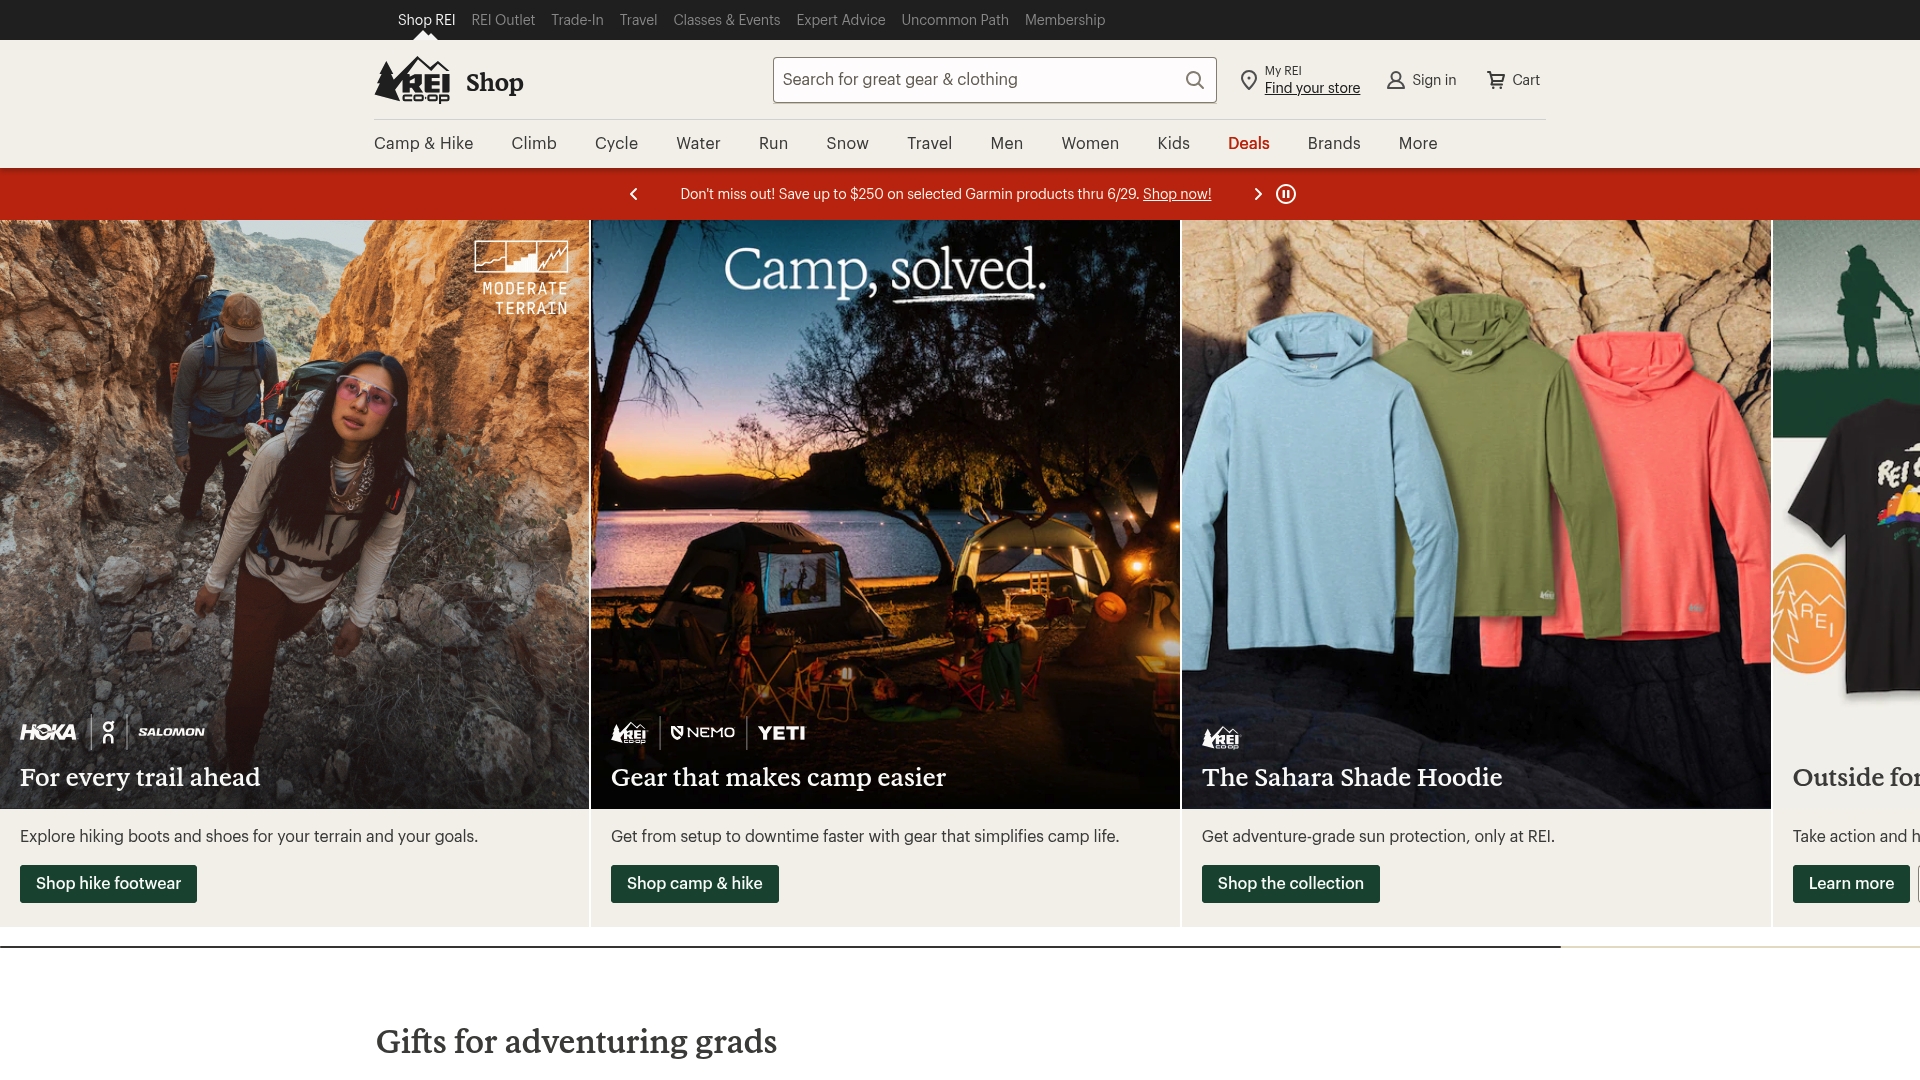Click the Sign in person icon

point(1396,80)
